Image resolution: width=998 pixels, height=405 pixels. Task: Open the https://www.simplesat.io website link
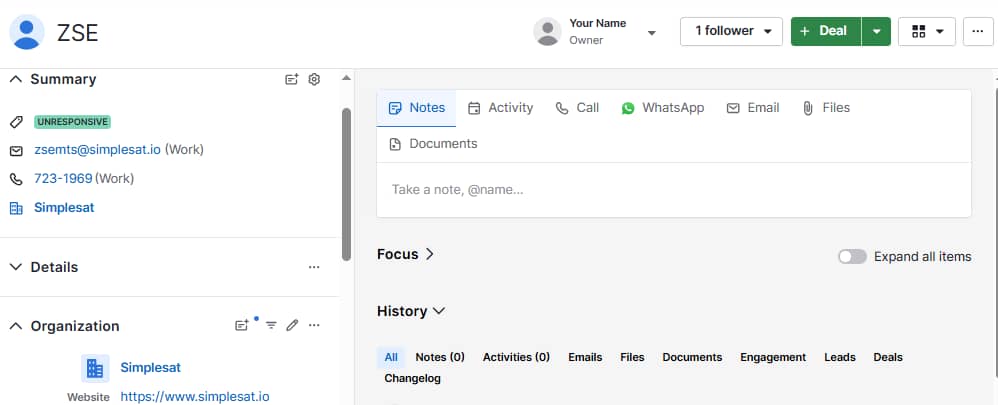(195, 397)
